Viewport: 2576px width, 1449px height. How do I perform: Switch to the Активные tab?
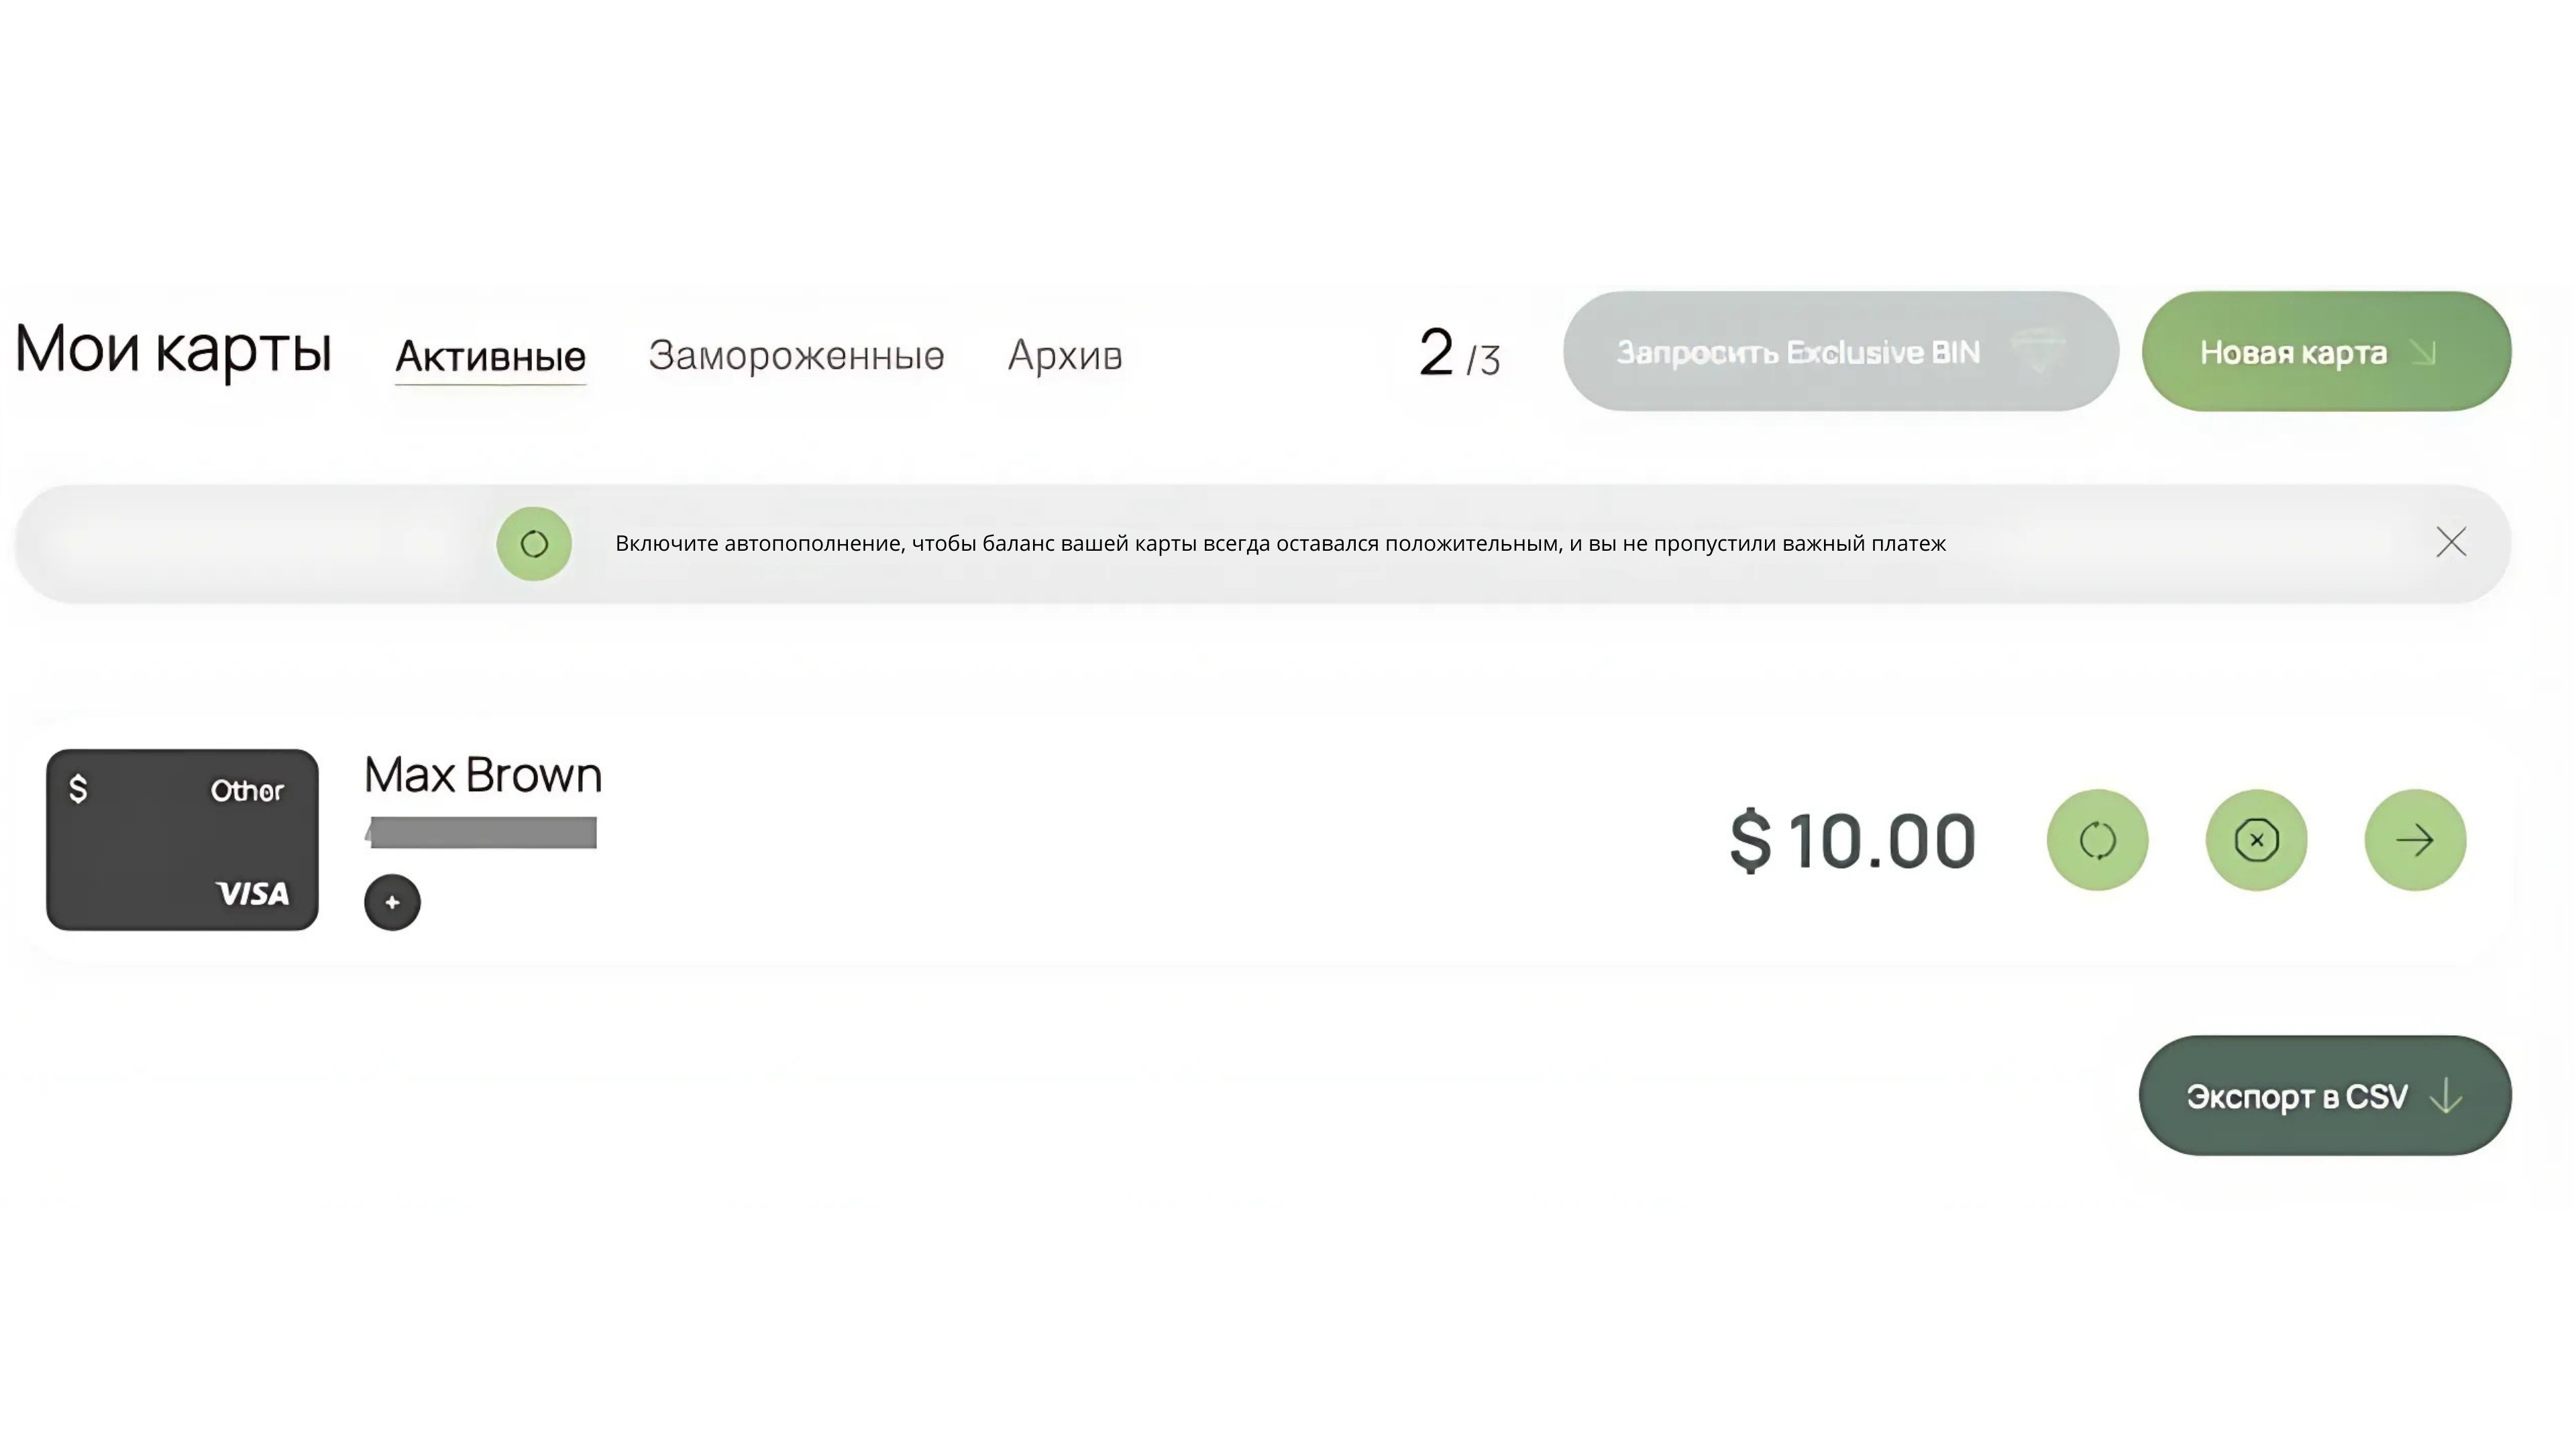click(490, 355)
